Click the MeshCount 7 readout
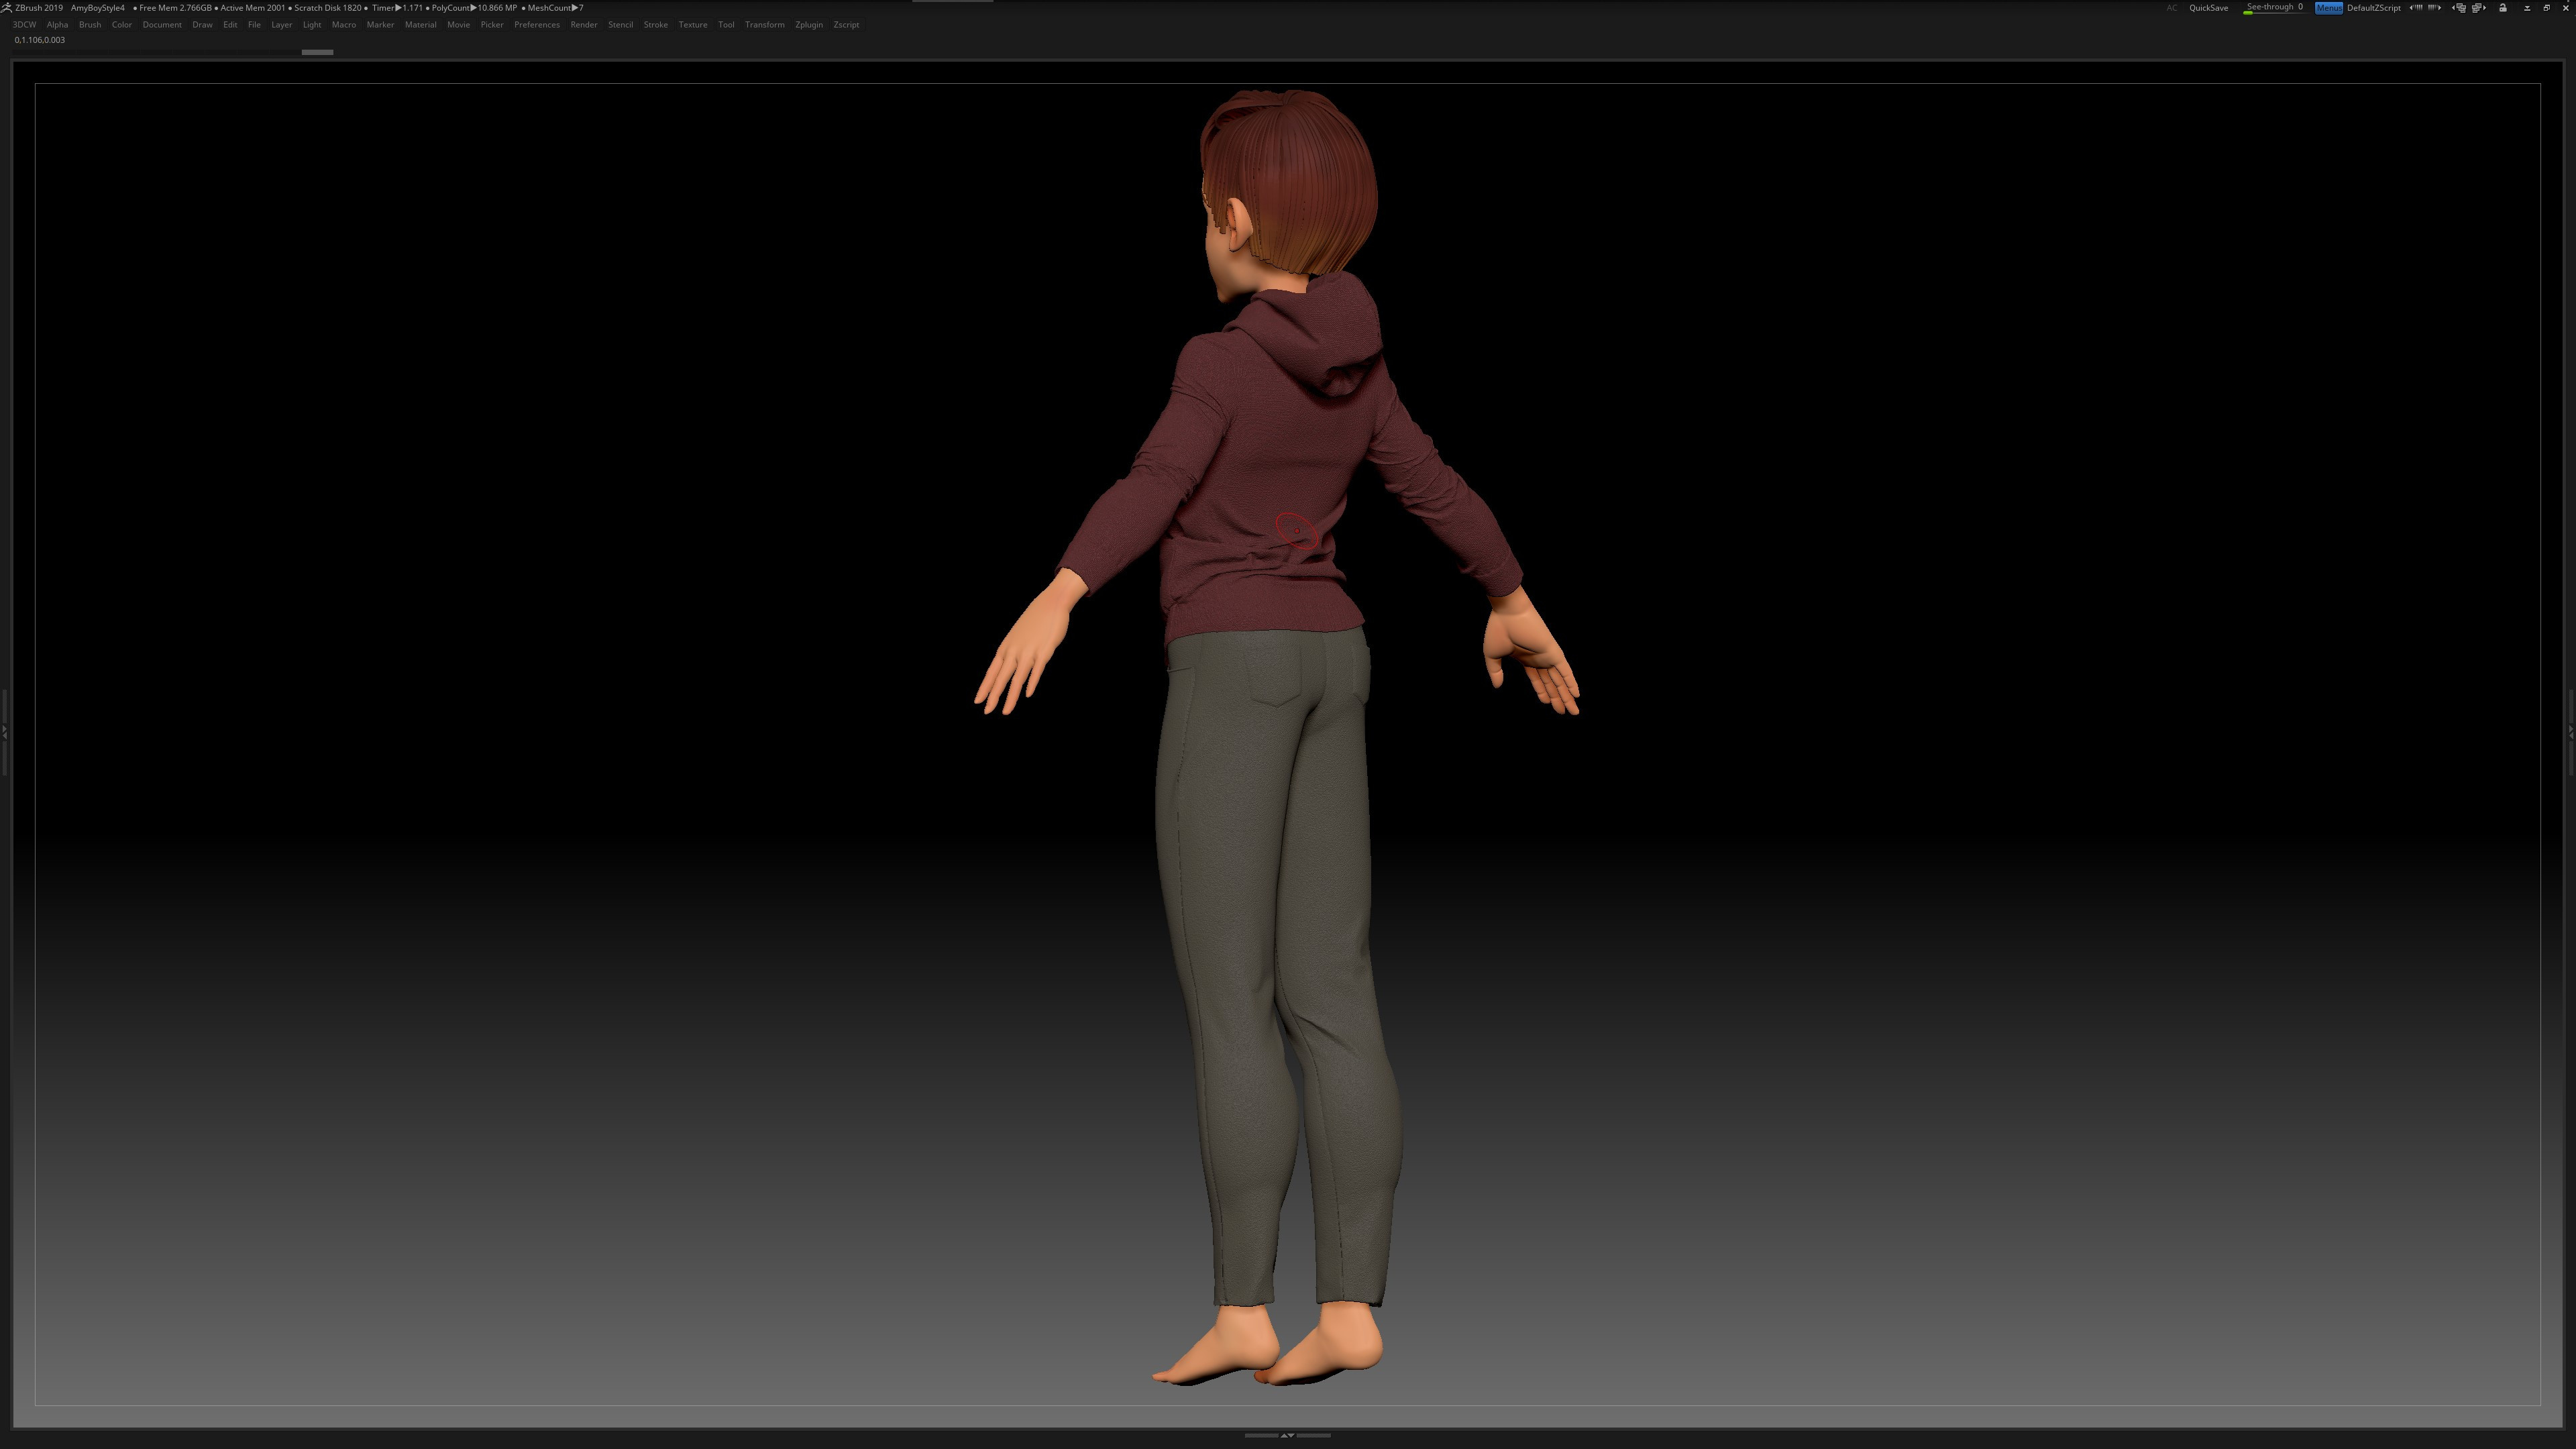Image resolution: width=2576 pixels, height=1449 pixels. point(555,8)
